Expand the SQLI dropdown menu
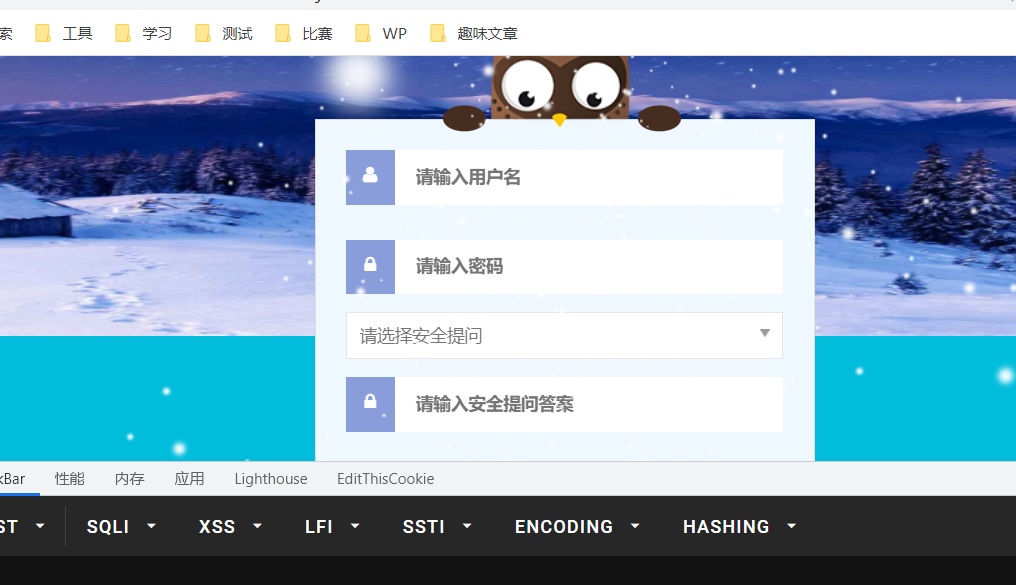Viewport: 1016px width, 585px height. 121,526
